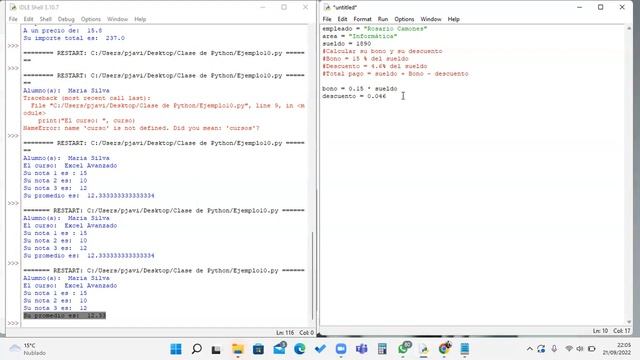Click the highlighted 'Su promedio es: 12.33' line

pyautogui.click(x=64, y=316)
